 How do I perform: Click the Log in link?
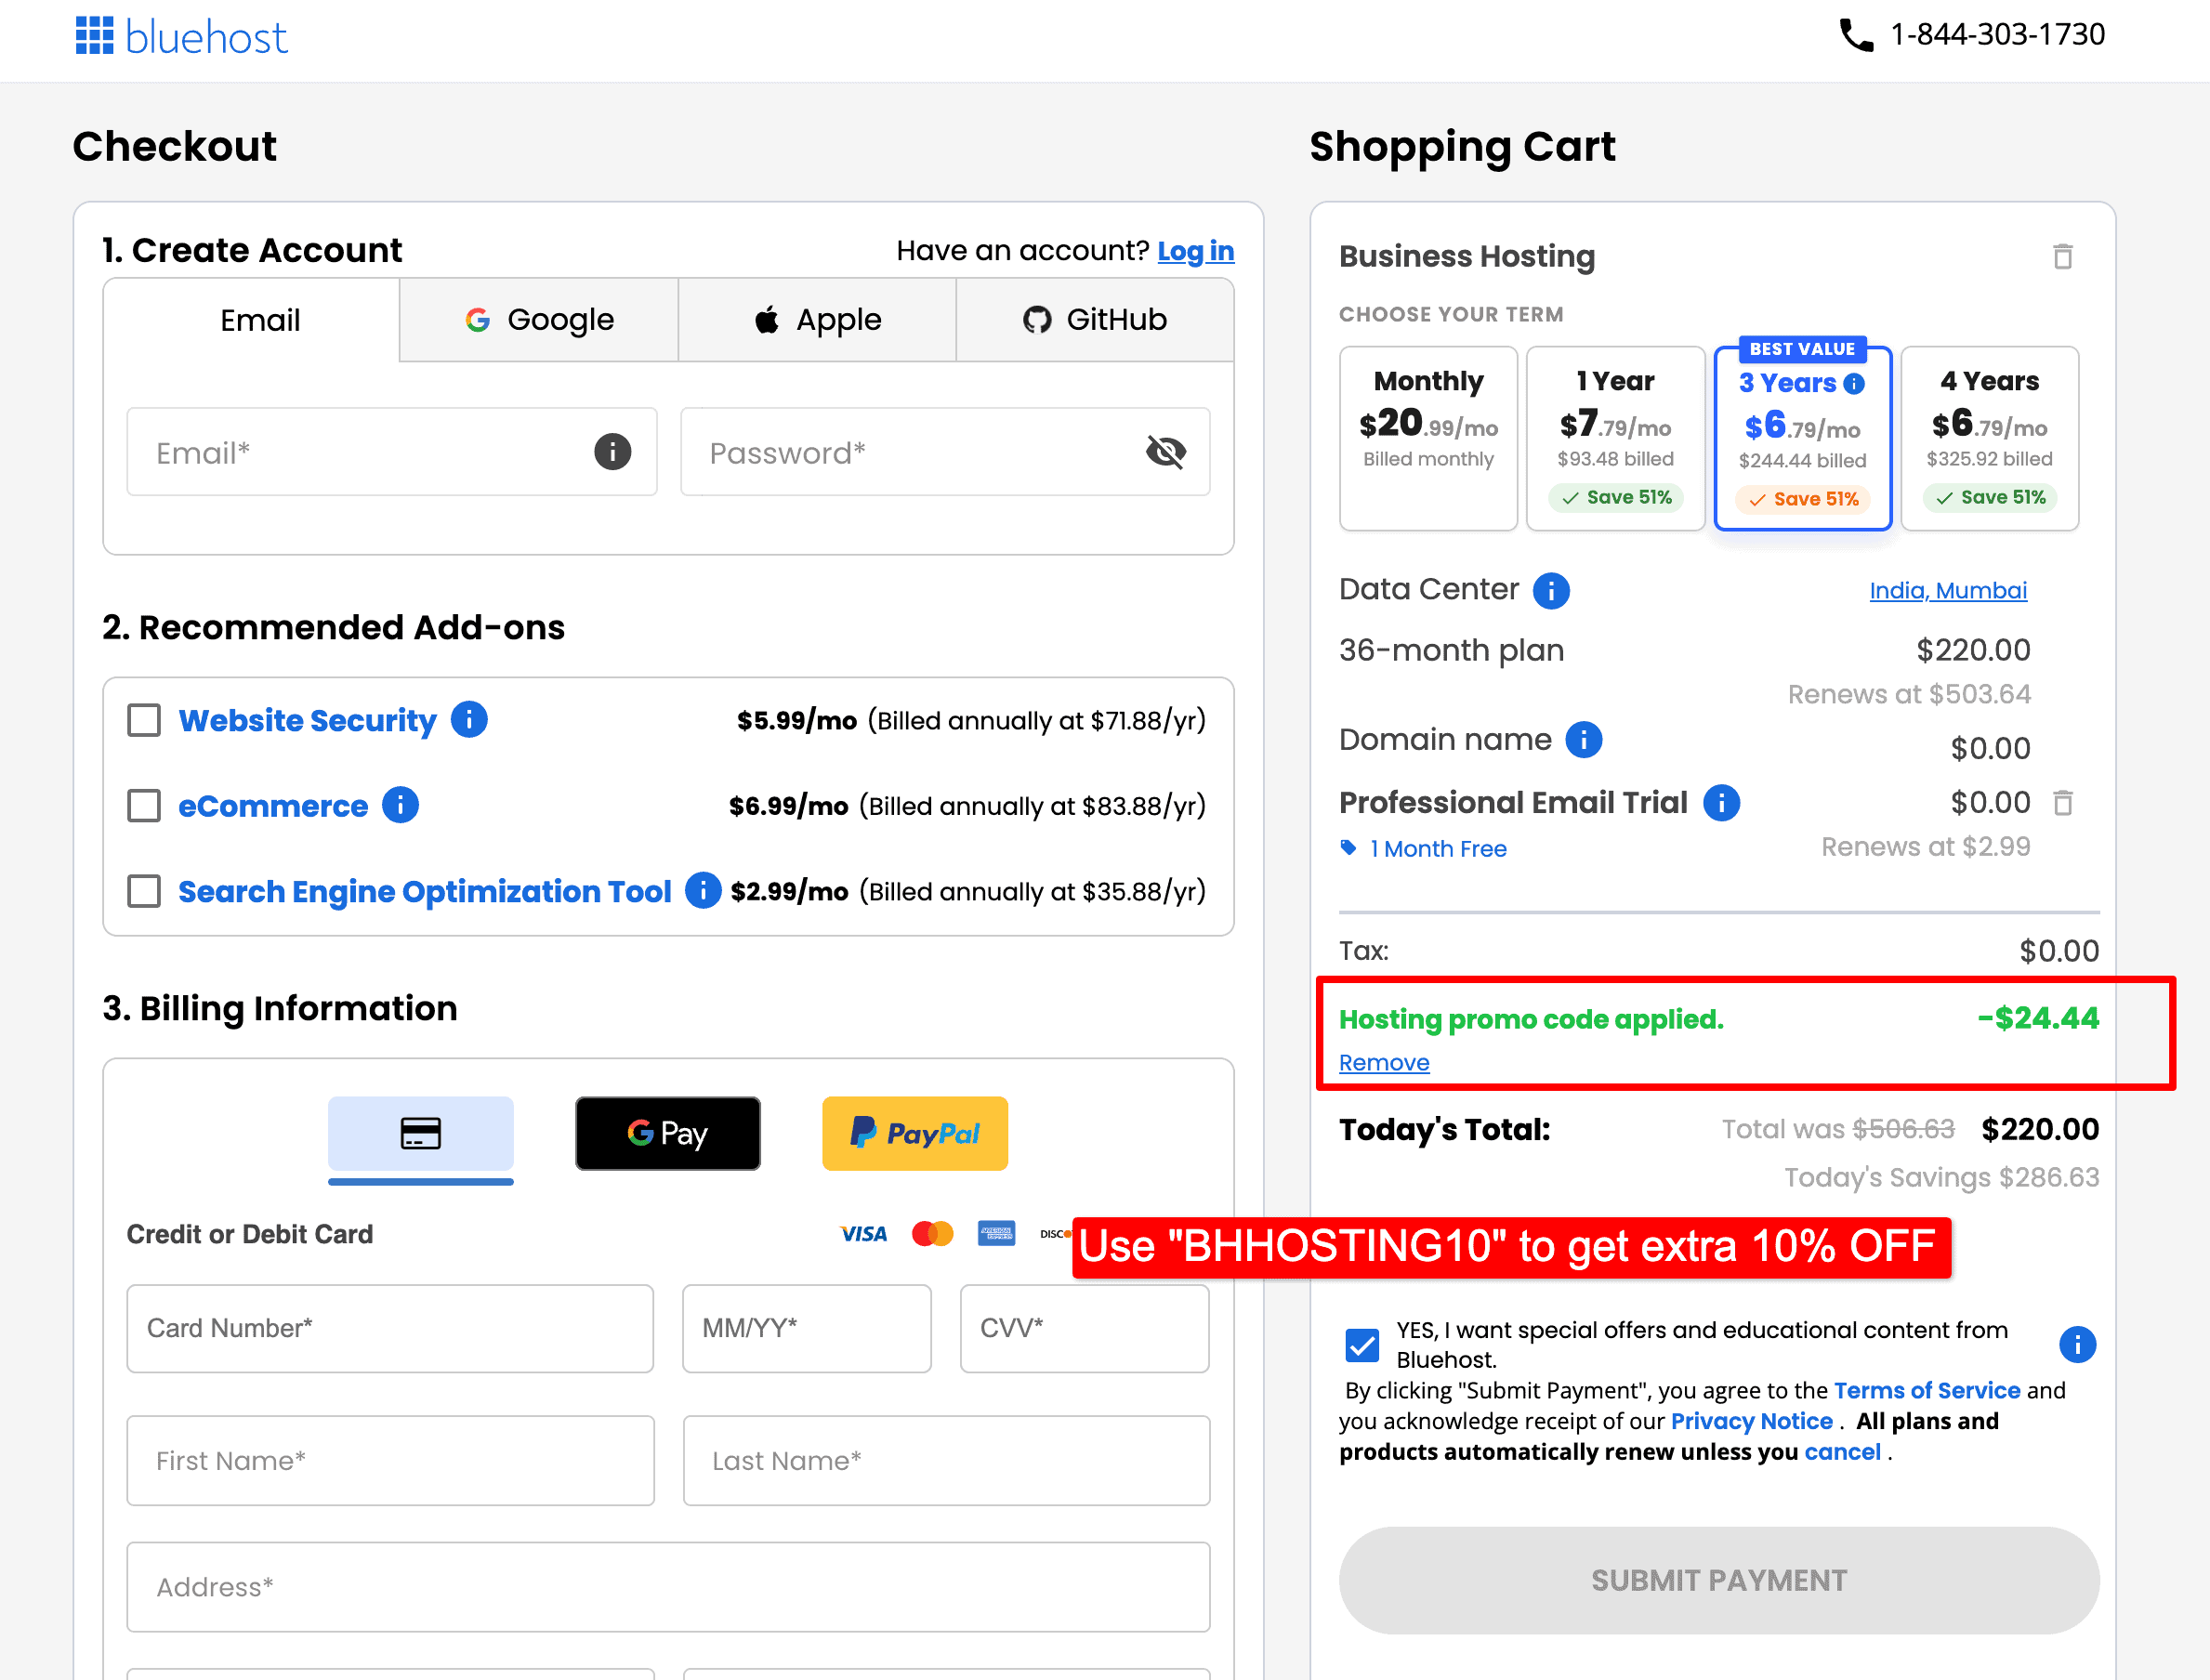click(x=1196, y=250)
